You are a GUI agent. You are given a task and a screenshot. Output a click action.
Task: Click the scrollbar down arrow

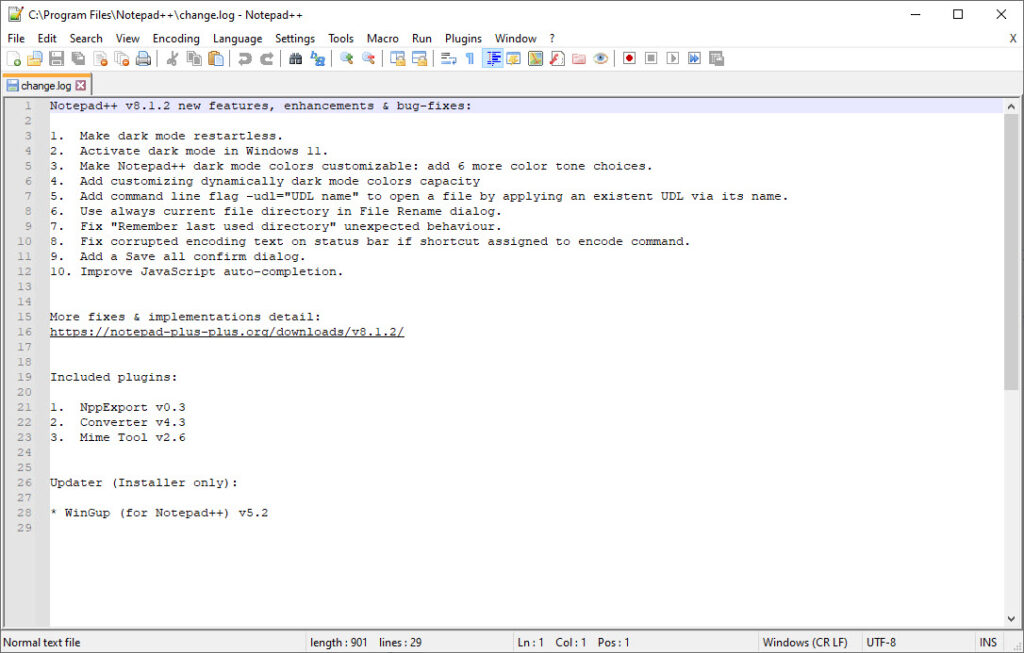pos(1011,618)
